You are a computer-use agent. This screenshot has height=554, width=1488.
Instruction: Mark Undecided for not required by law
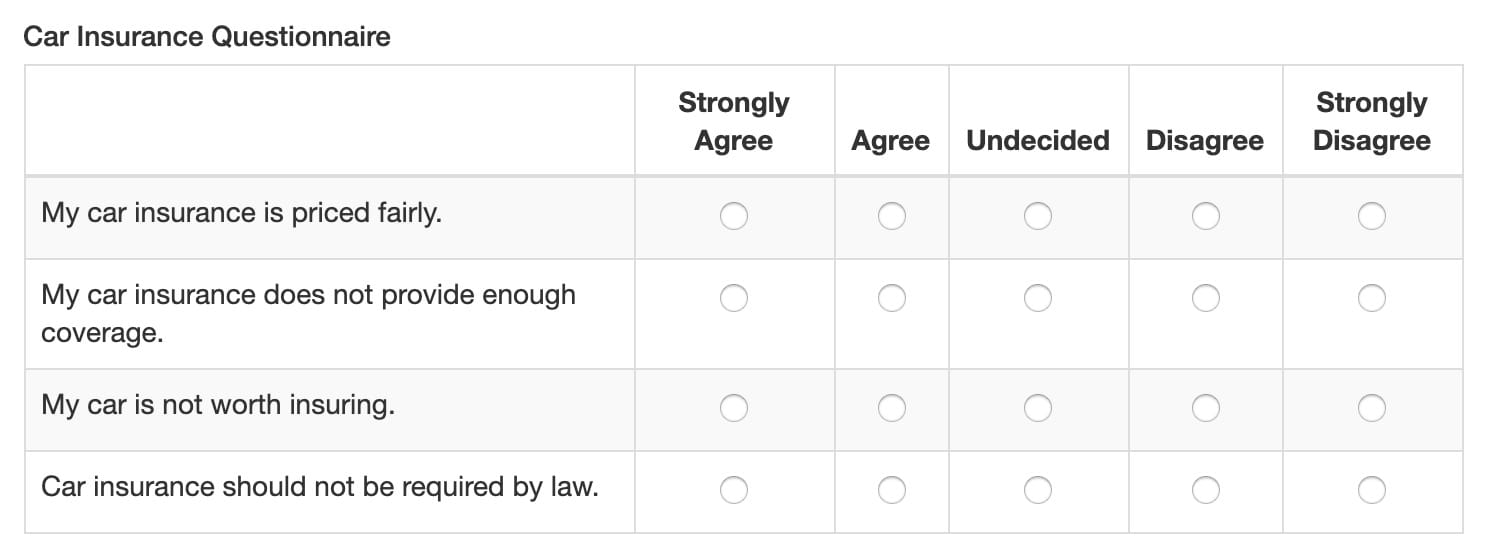click(1038, 490)
